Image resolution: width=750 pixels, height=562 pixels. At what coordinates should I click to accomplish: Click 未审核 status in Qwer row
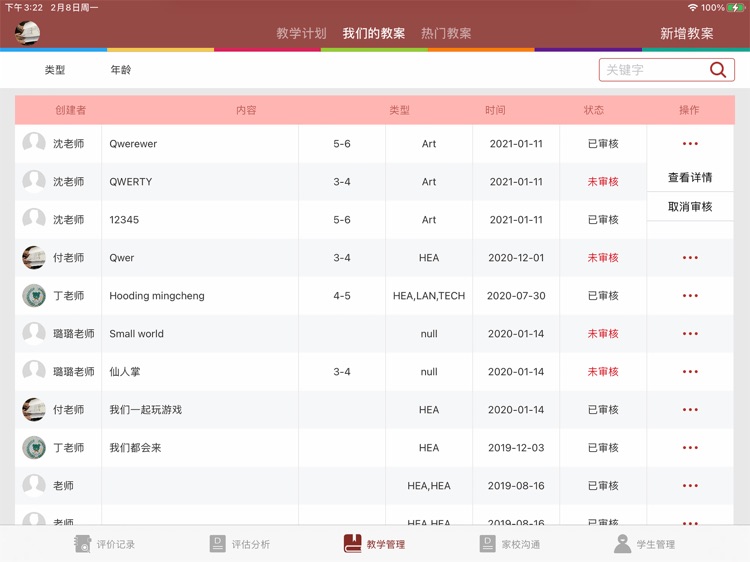tap(603, 258)
